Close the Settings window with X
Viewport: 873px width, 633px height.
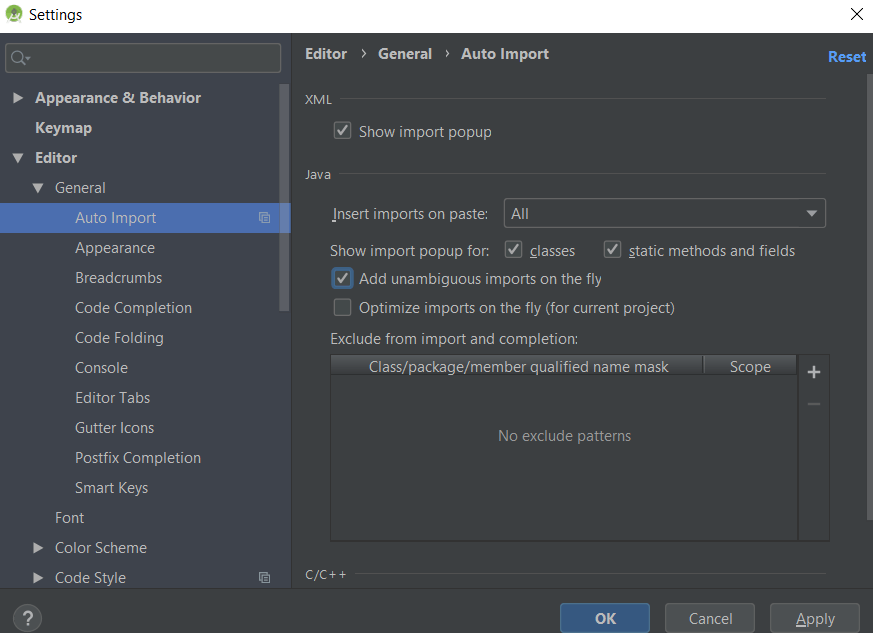[857, 14]
